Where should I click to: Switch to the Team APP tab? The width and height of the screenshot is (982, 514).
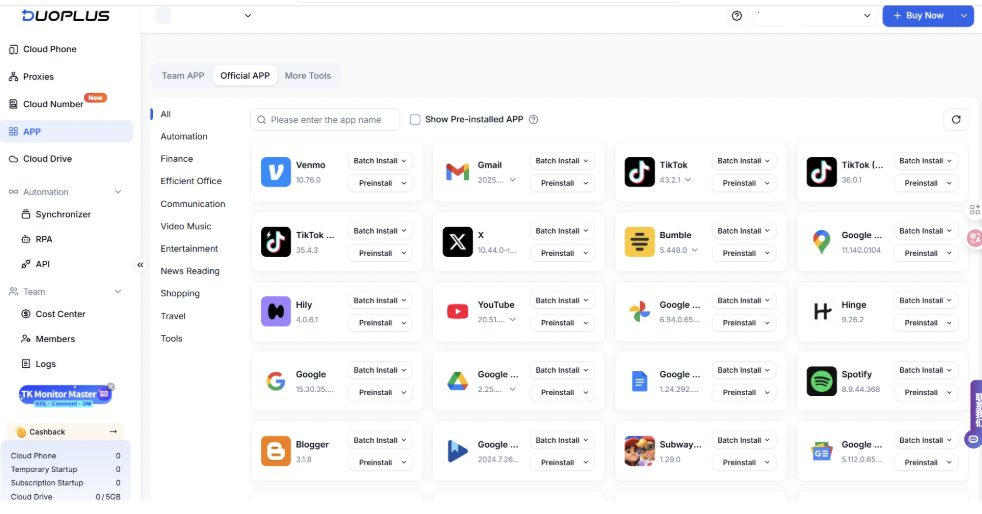coord(183,76)
